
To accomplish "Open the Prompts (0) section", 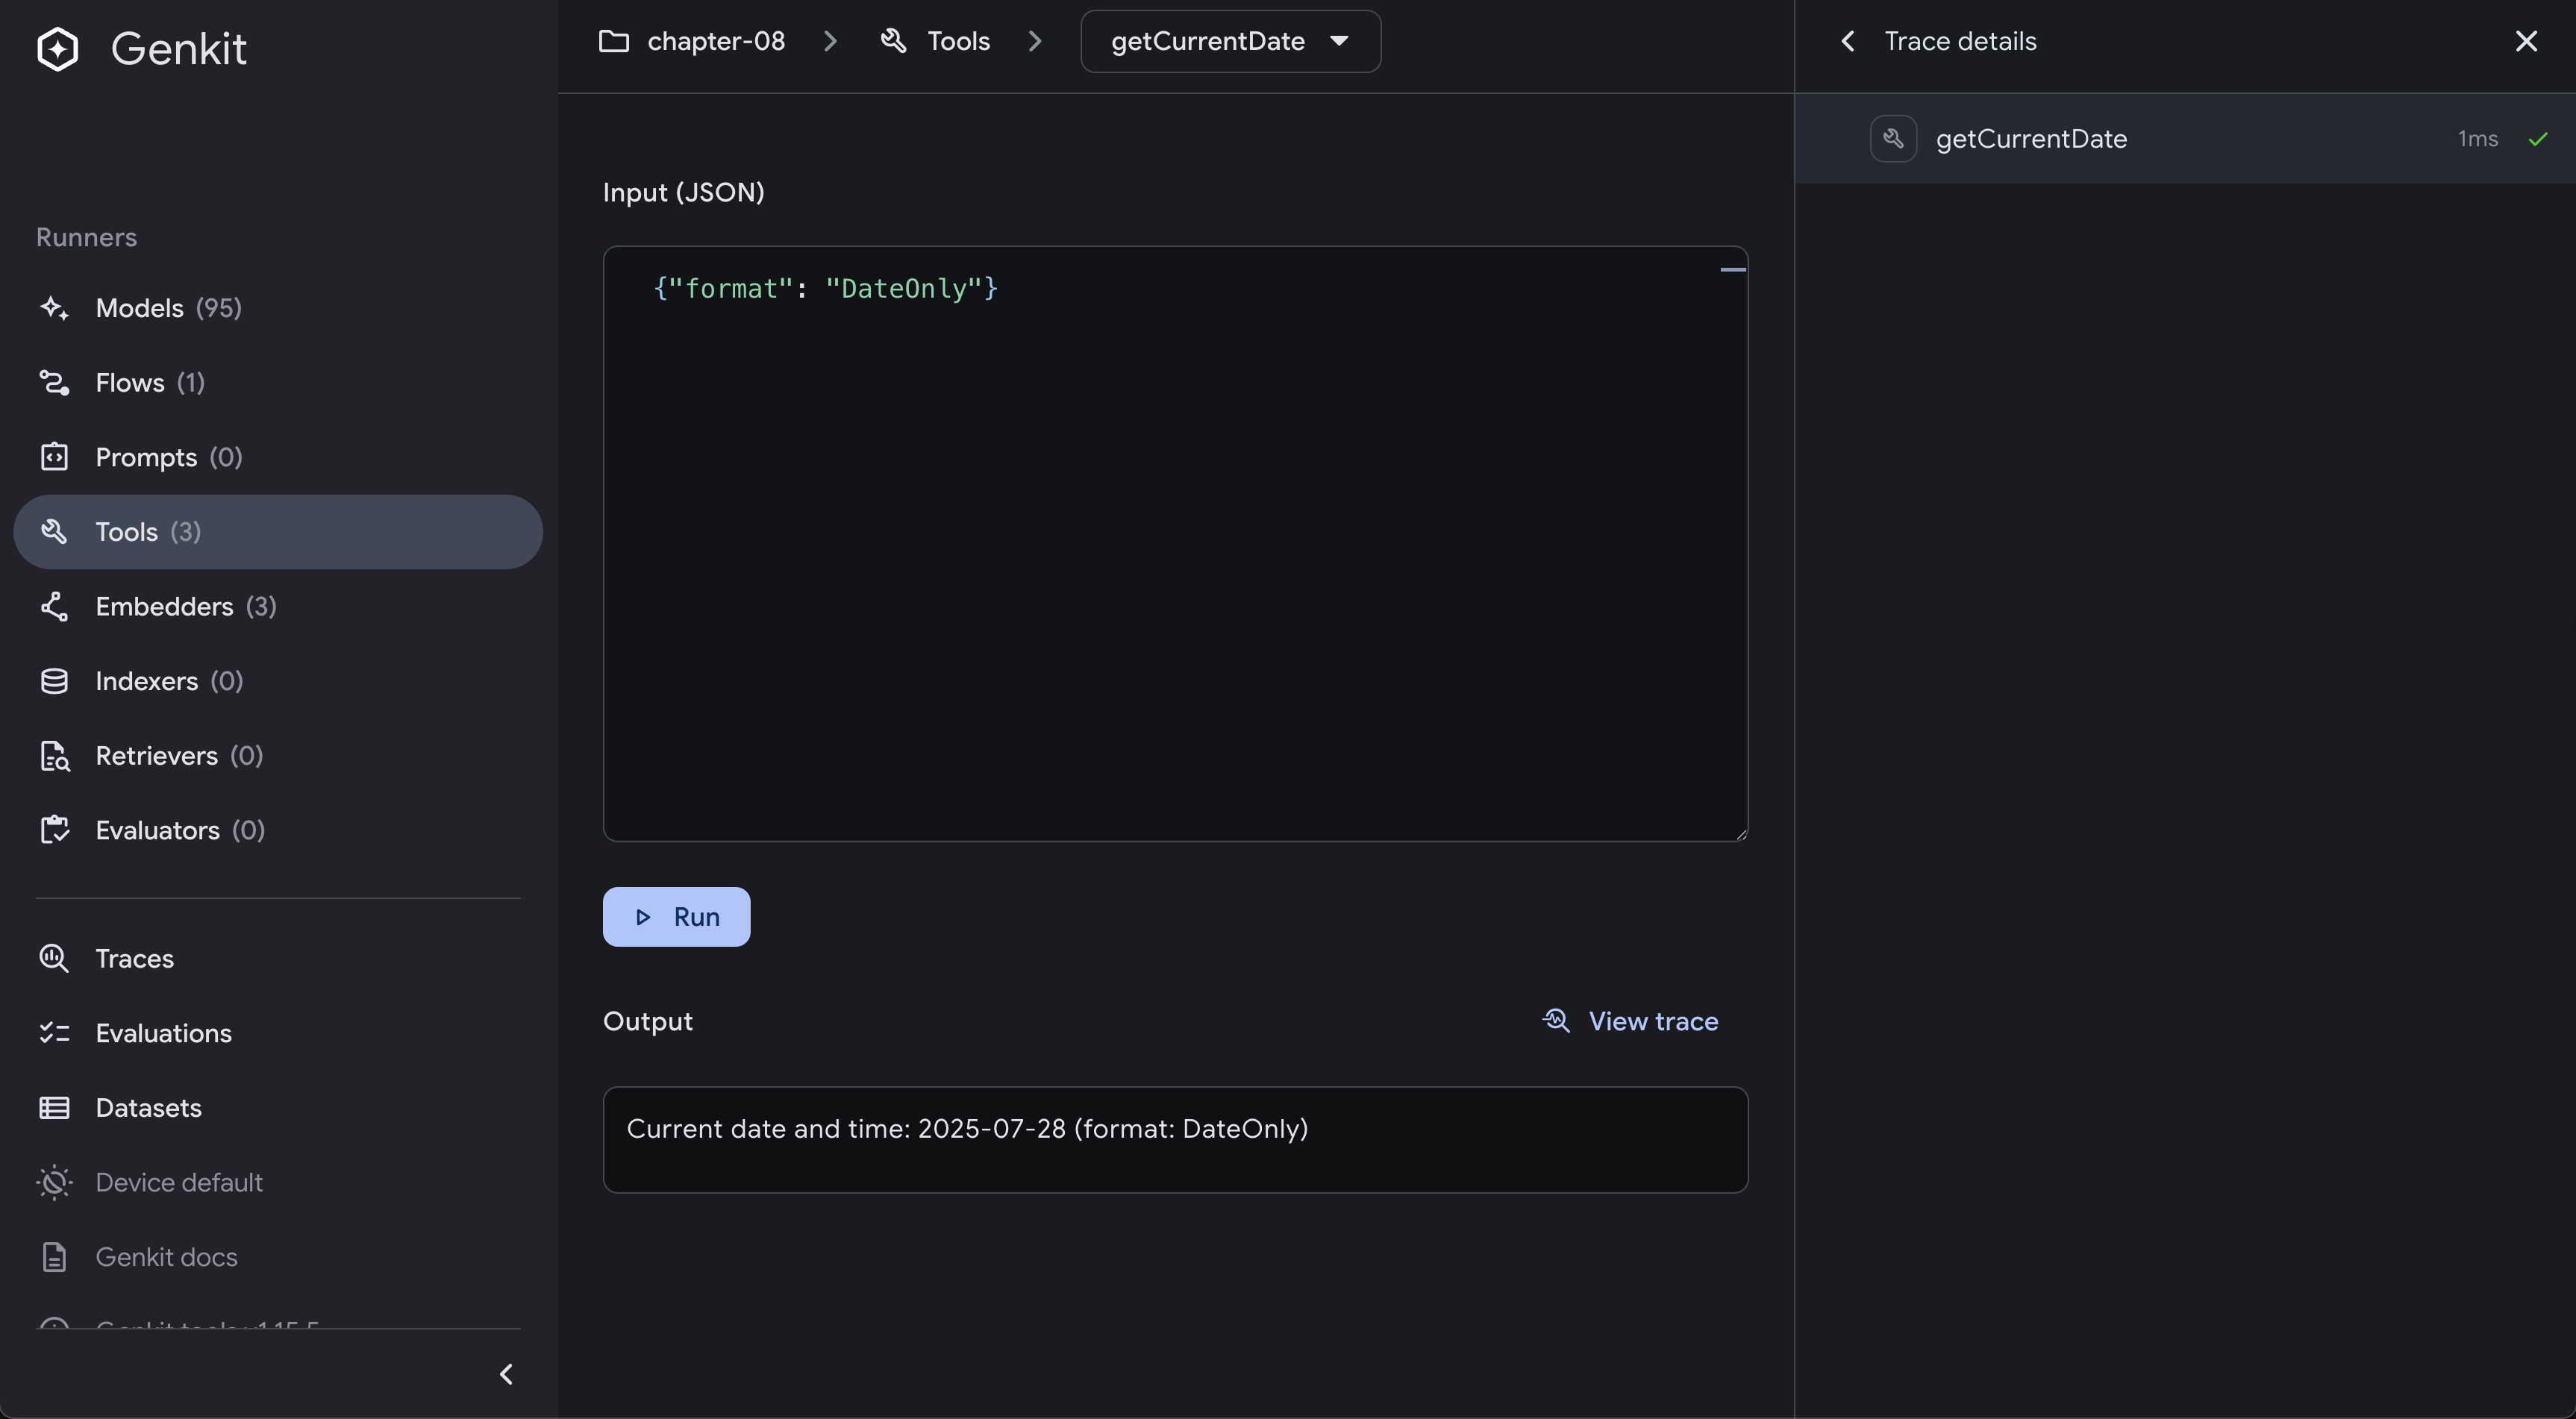I will tap(278, 457).
